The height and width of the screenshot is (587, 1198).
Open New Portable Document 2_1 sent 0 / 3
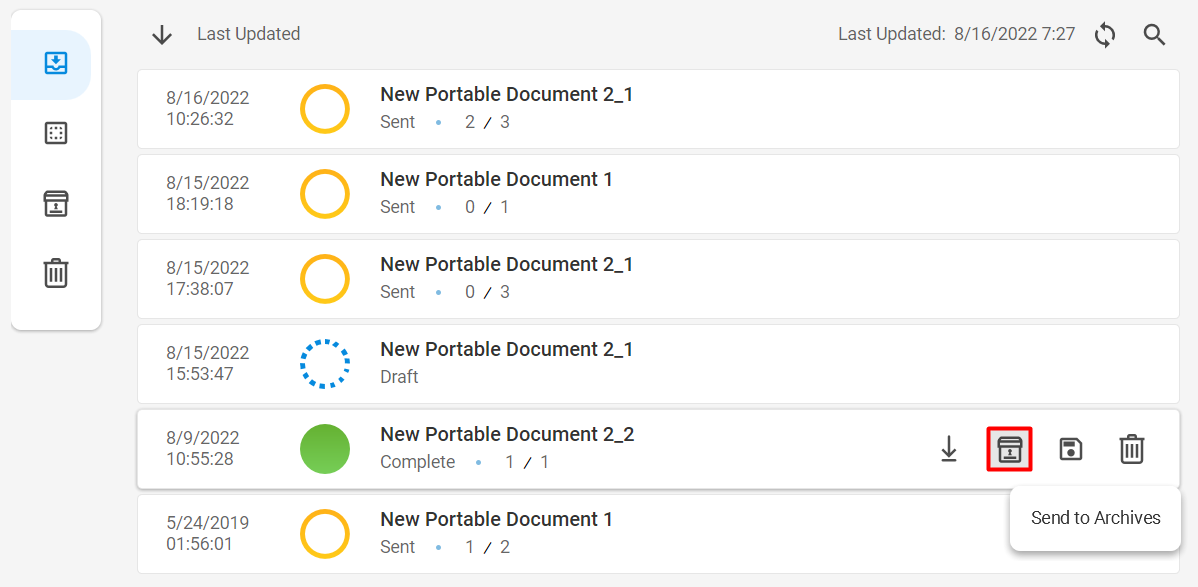pyautogui.click(x=658, y=279)
